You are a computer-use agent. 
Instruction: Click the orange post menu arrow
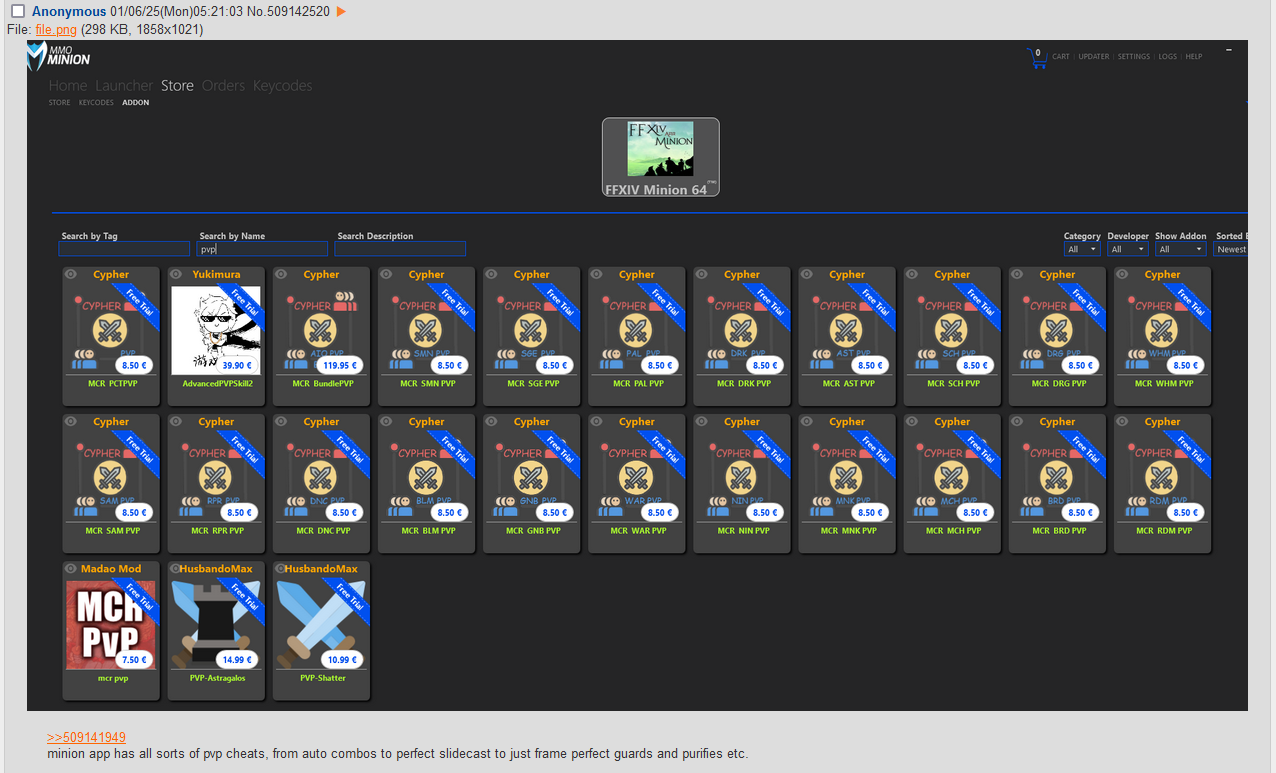[341, 11]
